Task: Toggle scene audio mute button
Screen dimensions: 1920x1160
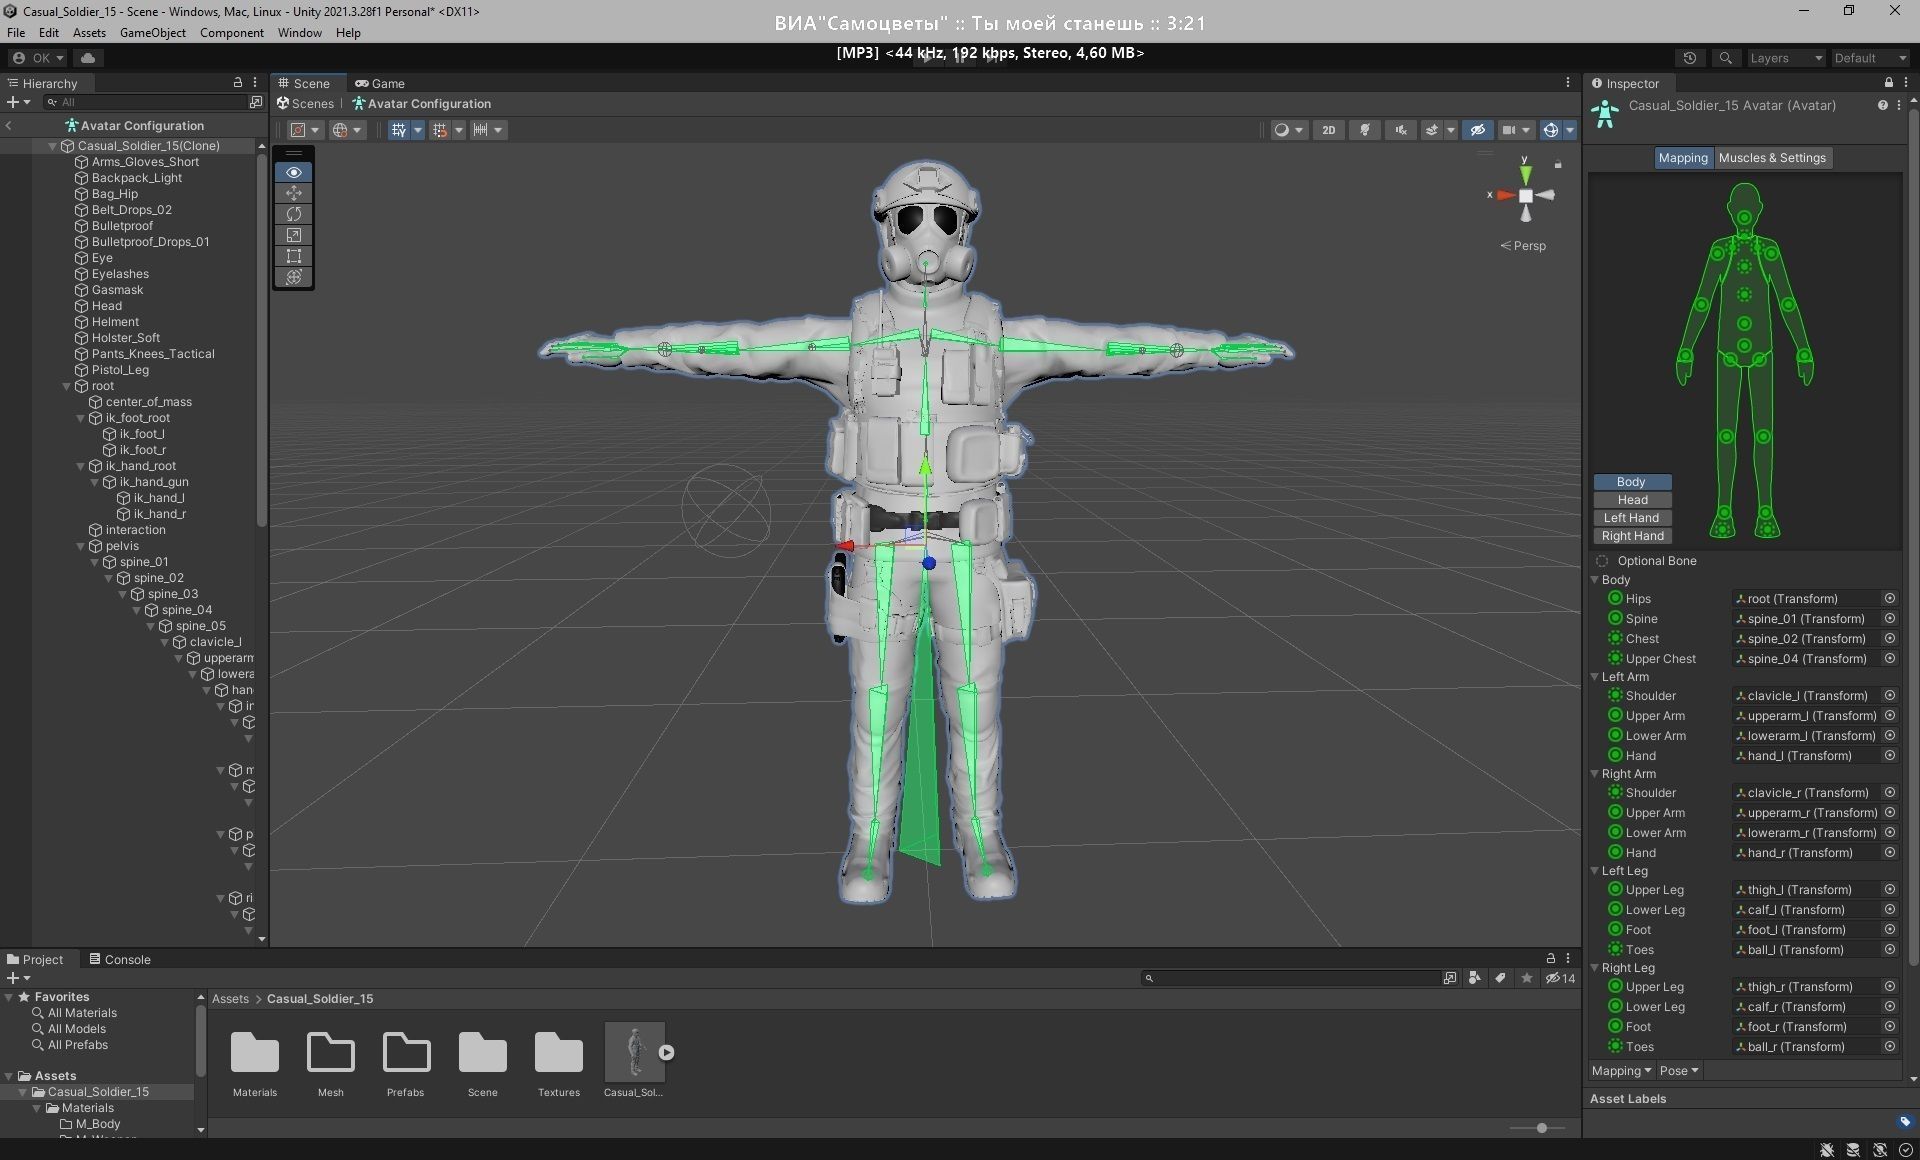Action: [1401, 130]
